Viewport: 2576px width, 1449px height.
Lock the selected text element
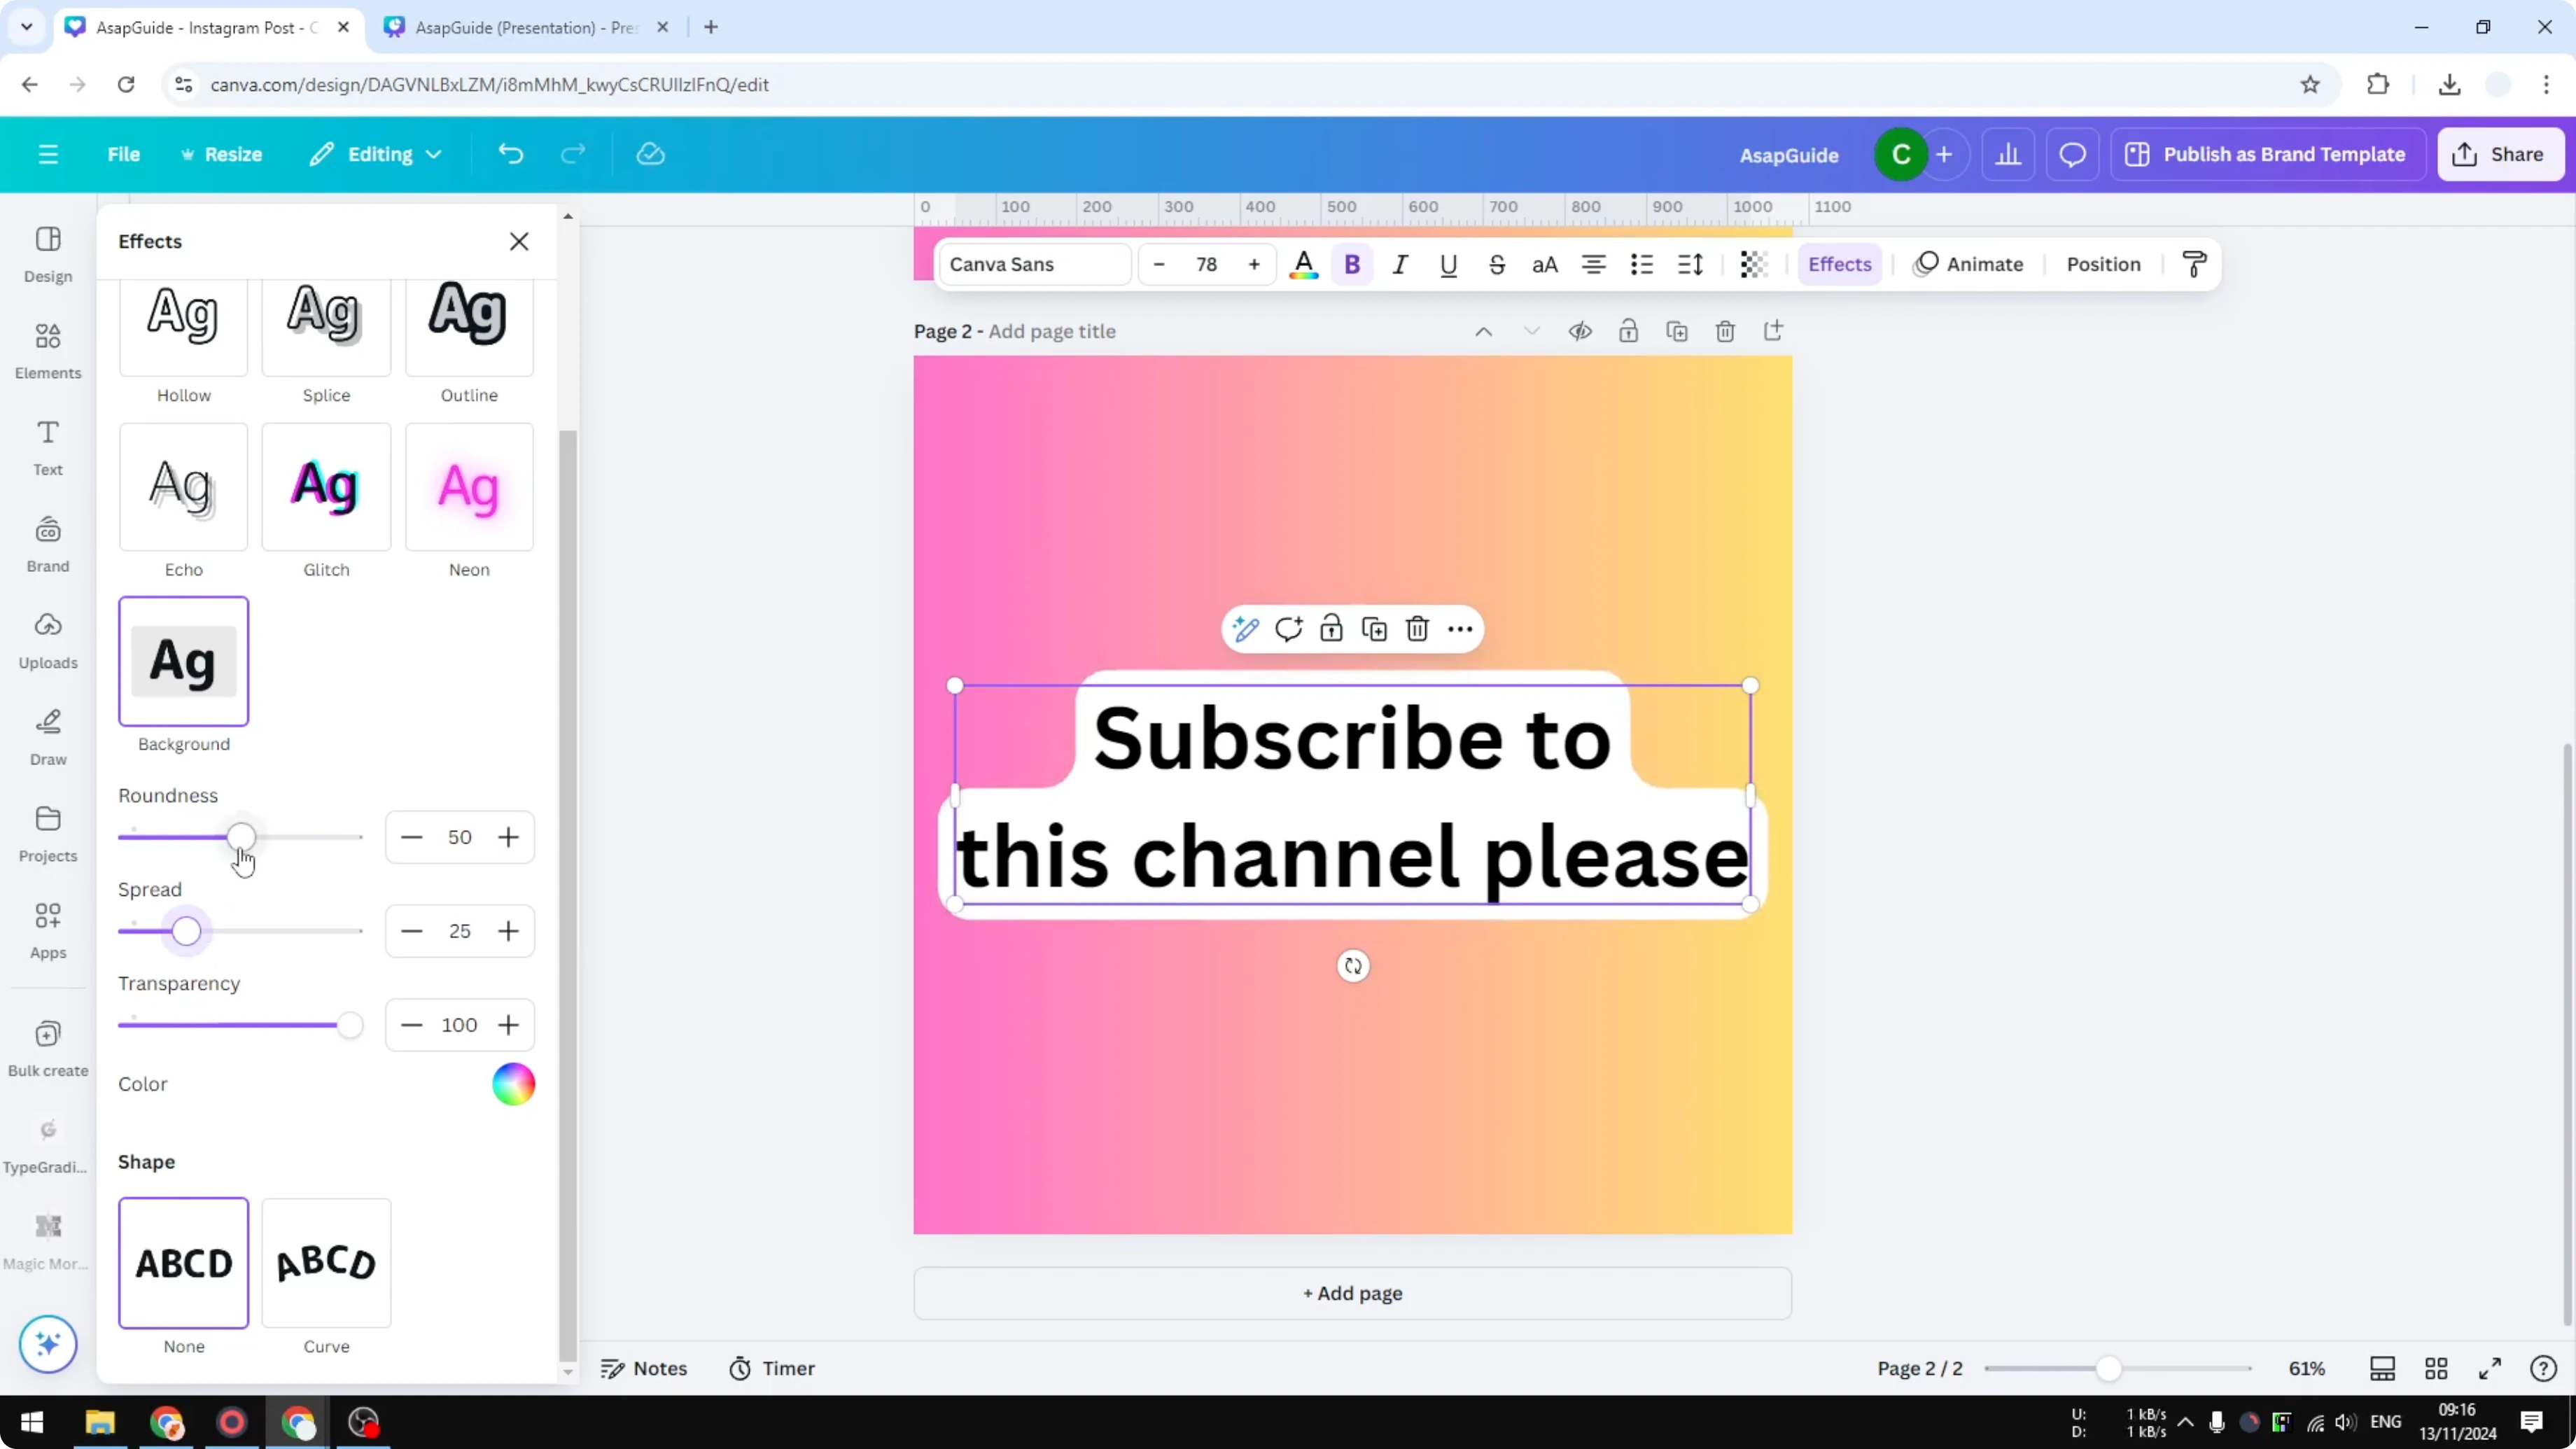coord(1331,628)
